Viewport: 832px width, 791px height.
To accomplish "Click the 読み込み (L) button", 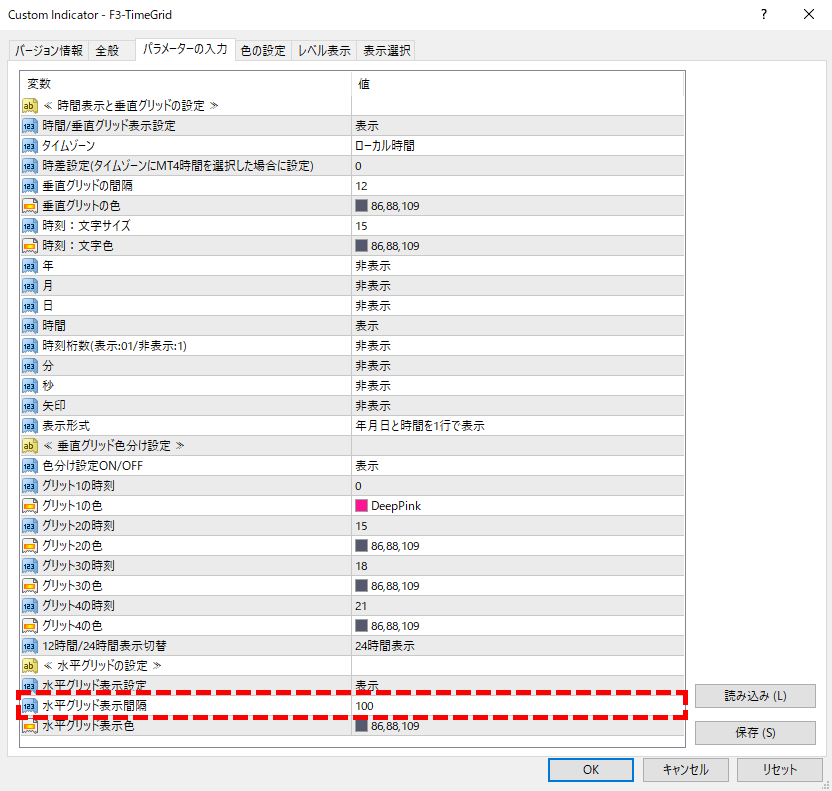I will (755, 696).
